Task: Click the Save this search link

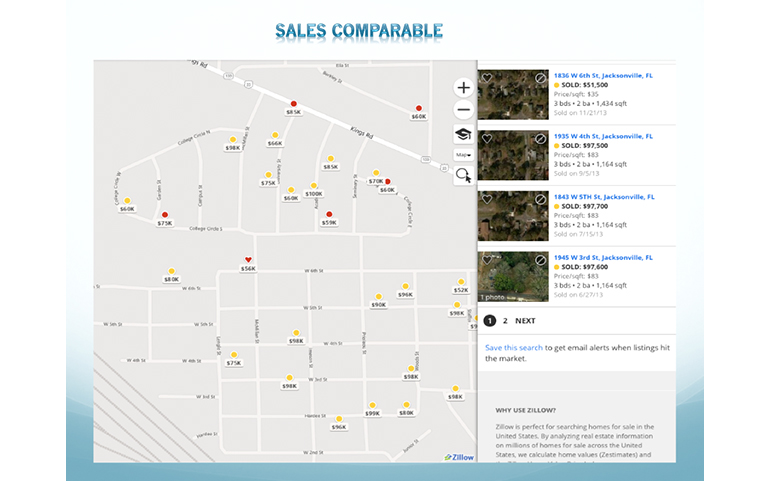Action: coord(514,348)
